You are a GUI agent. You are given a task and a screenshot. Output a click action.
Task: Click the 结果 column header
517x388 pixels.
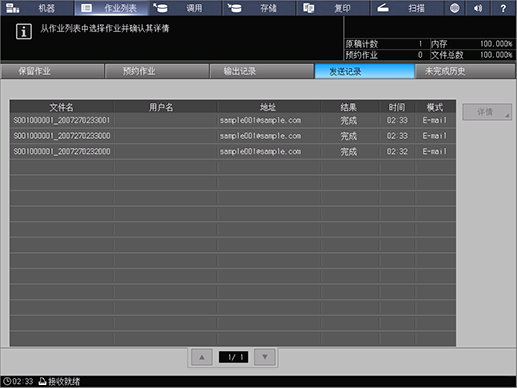[350, 107]
